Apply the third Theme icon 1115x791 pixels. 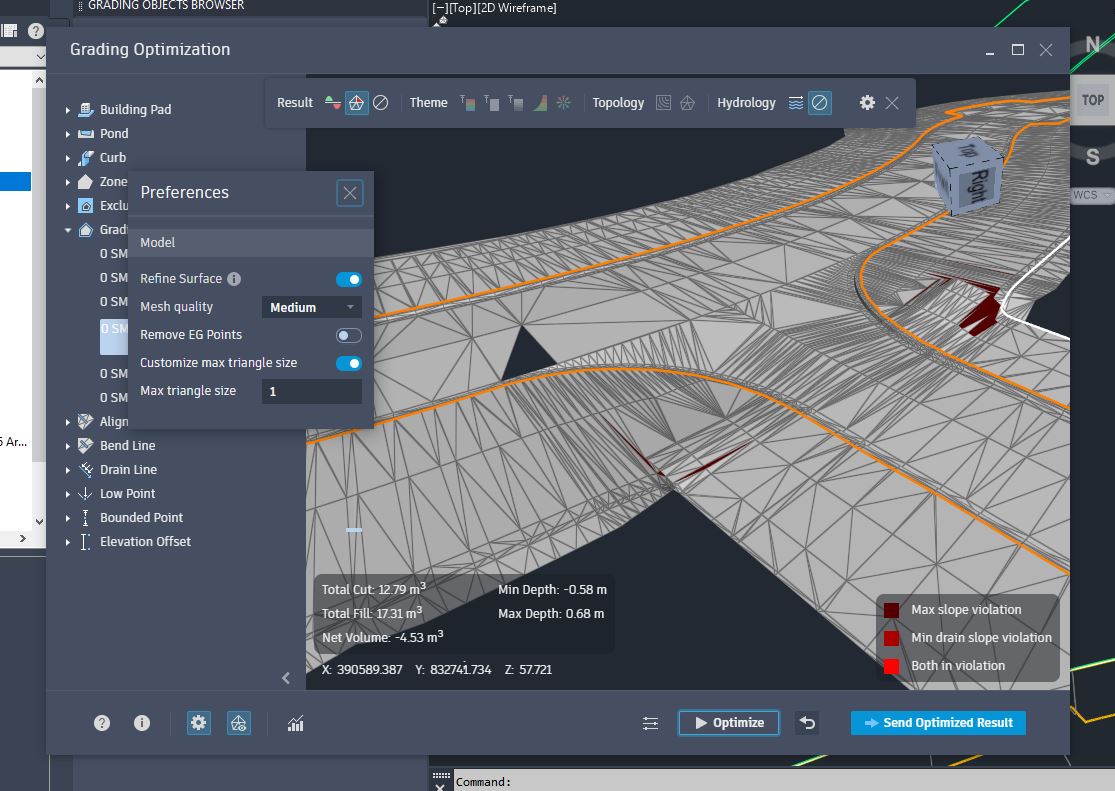[516, 102]
